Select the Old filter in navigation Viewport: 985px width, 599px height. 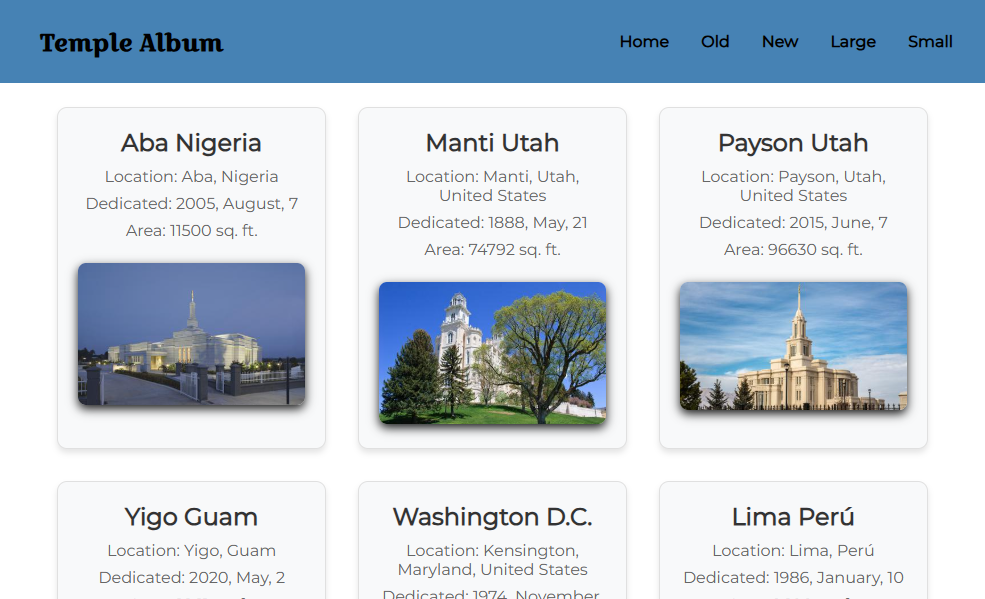[x=715, y=42]
